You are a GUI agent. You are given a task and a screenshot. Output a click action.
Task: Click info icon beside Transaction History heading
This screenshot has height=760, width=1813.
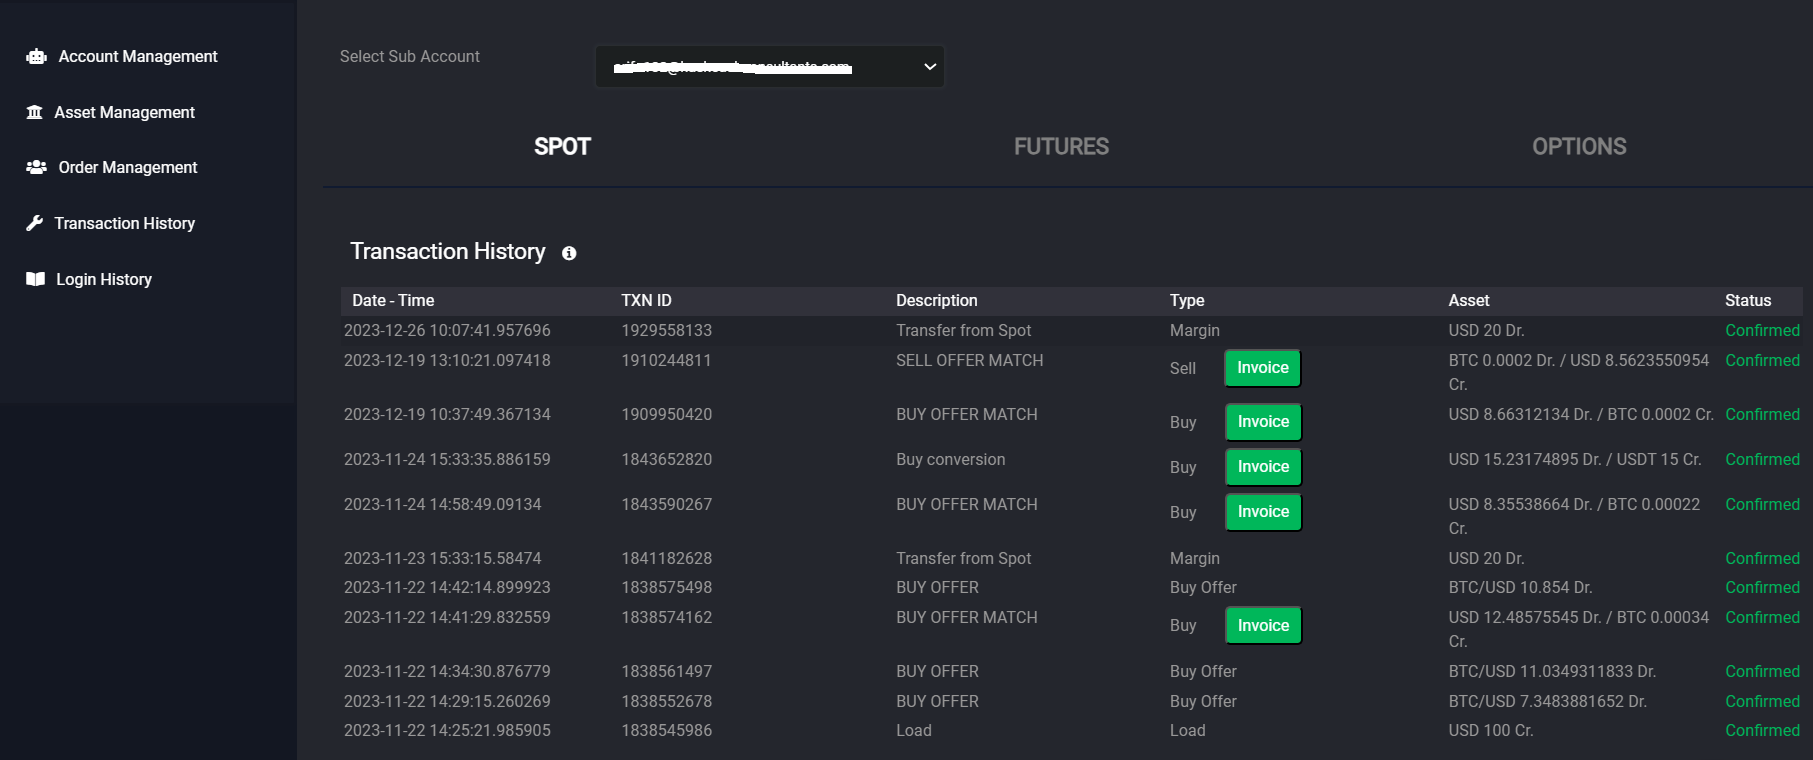569,253
